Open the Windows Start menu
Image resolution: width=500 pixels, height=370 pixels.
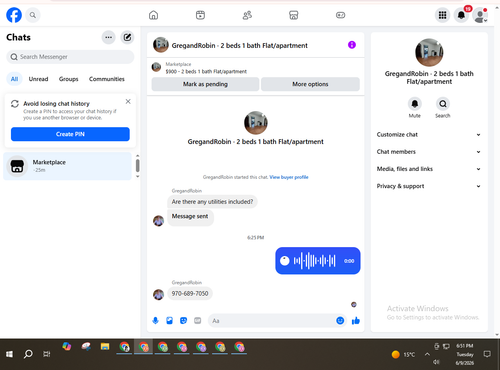click(9, 354)
